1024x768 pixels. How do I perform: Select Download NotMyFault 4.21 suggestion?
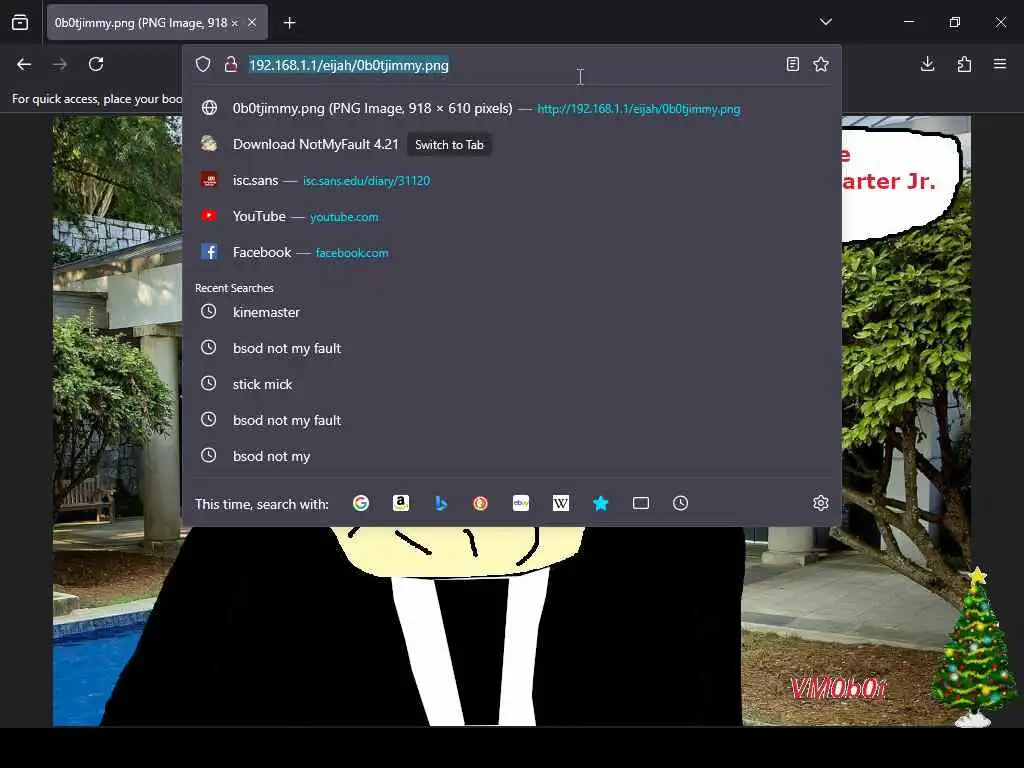point(511,144)
